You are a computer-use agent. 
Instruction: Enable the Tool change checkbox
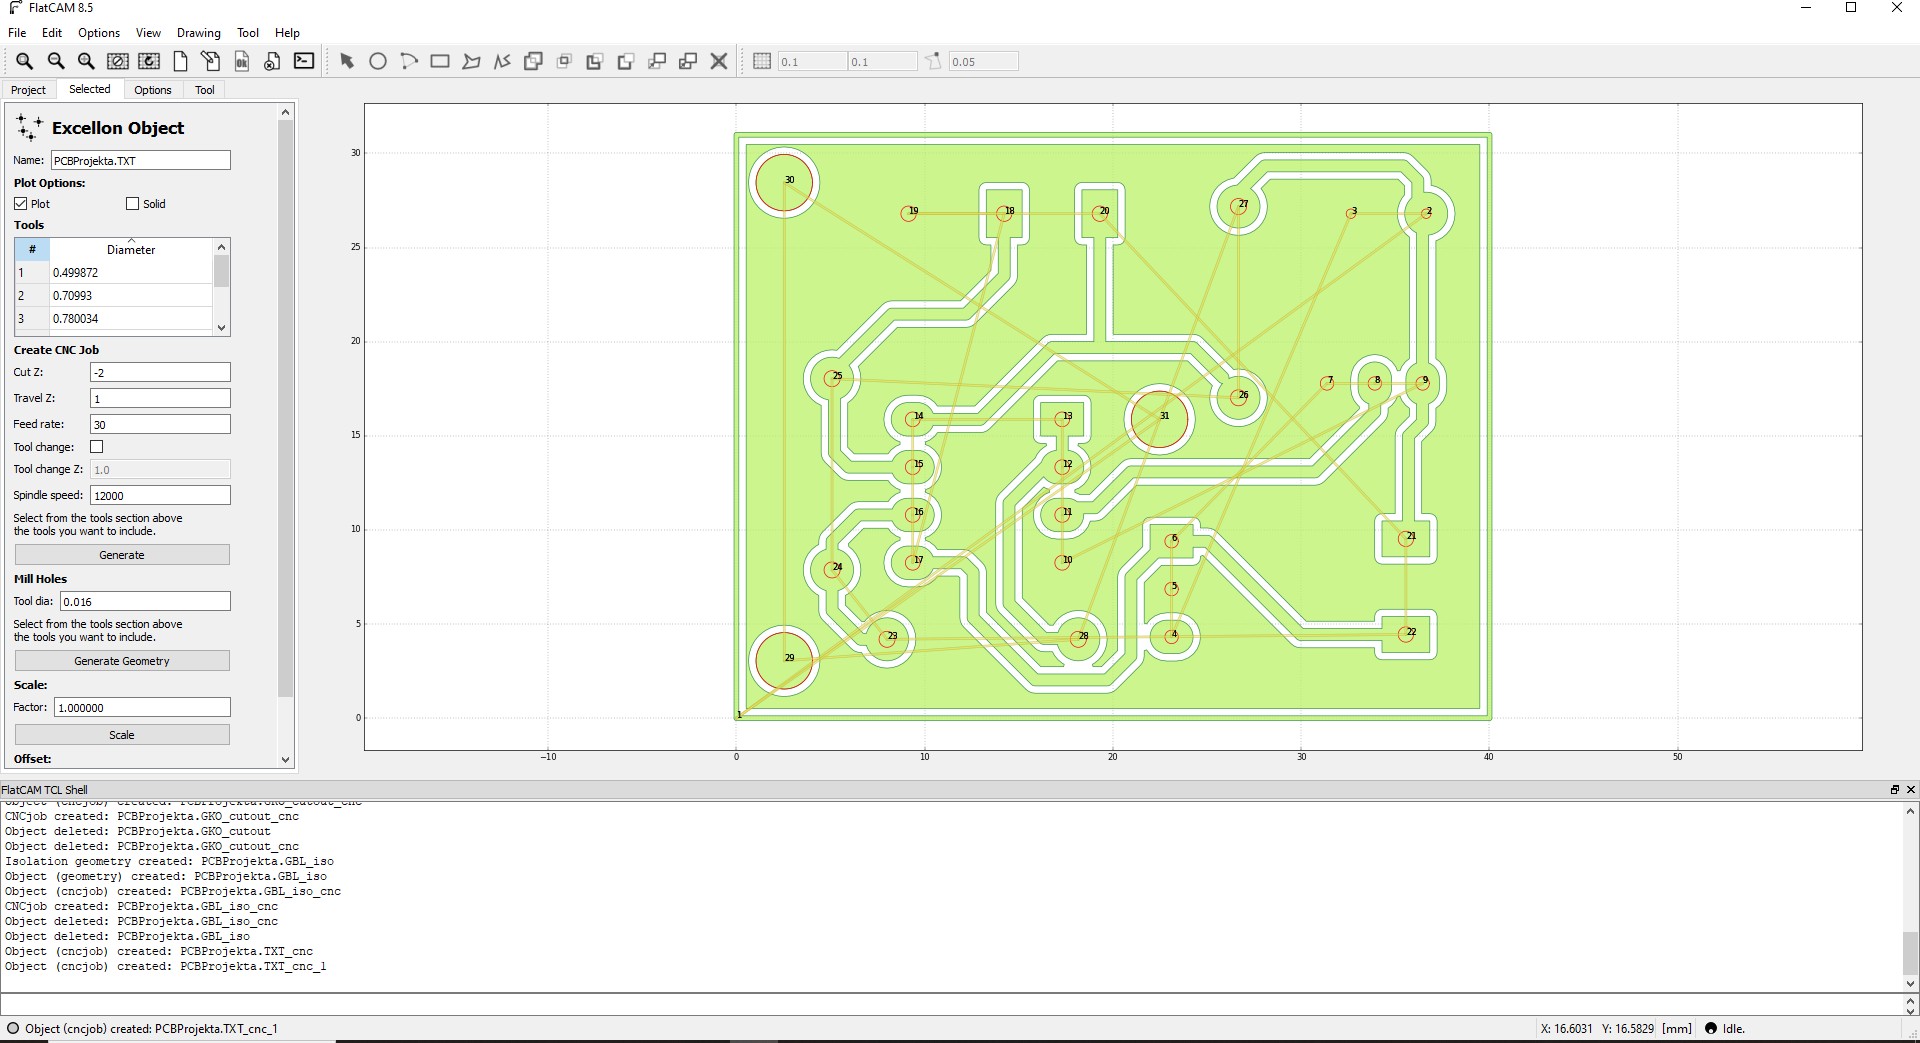[x=97, y=447]
